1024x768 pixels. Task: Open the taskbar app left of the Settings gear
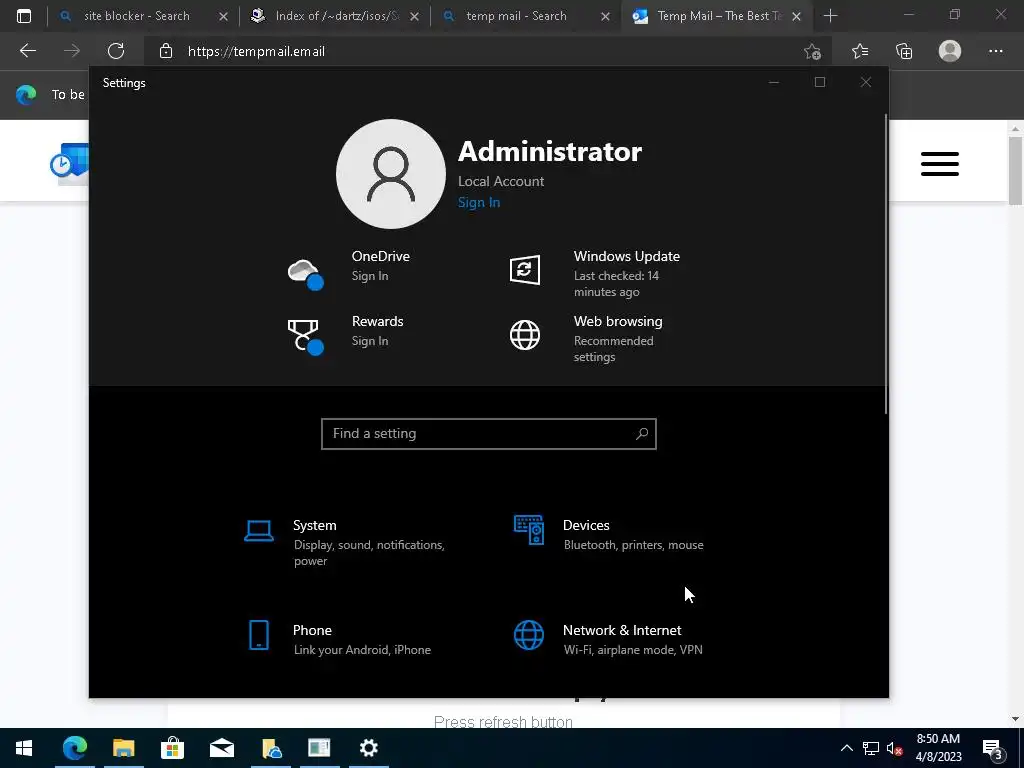(319, 748)
